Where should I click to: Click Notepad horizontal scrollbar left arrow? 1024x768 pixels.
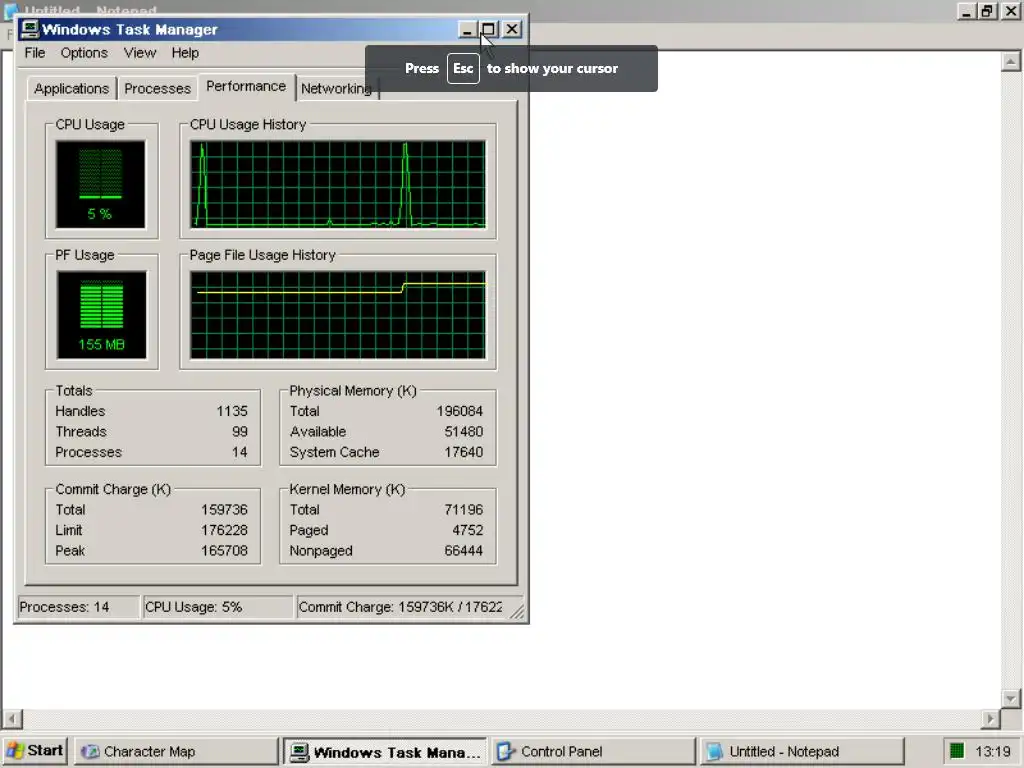[x=12, y=719]
